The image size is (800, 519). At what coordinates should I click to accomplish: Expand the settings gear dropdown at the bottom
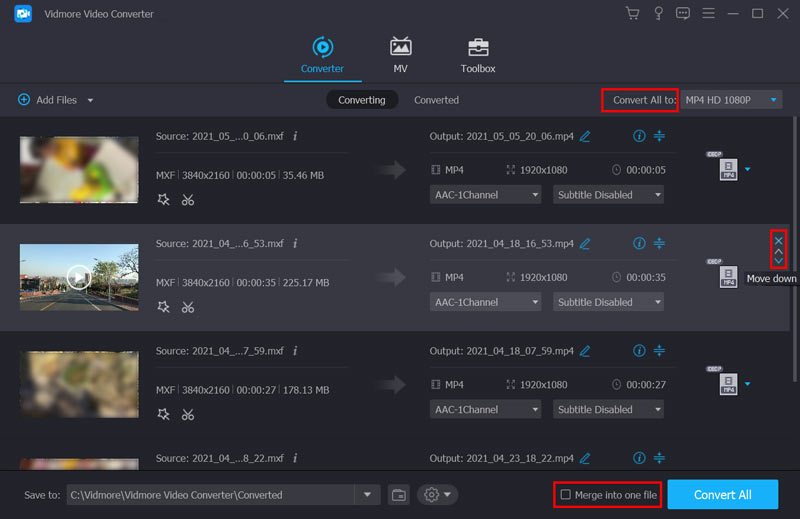click(438, 495)
